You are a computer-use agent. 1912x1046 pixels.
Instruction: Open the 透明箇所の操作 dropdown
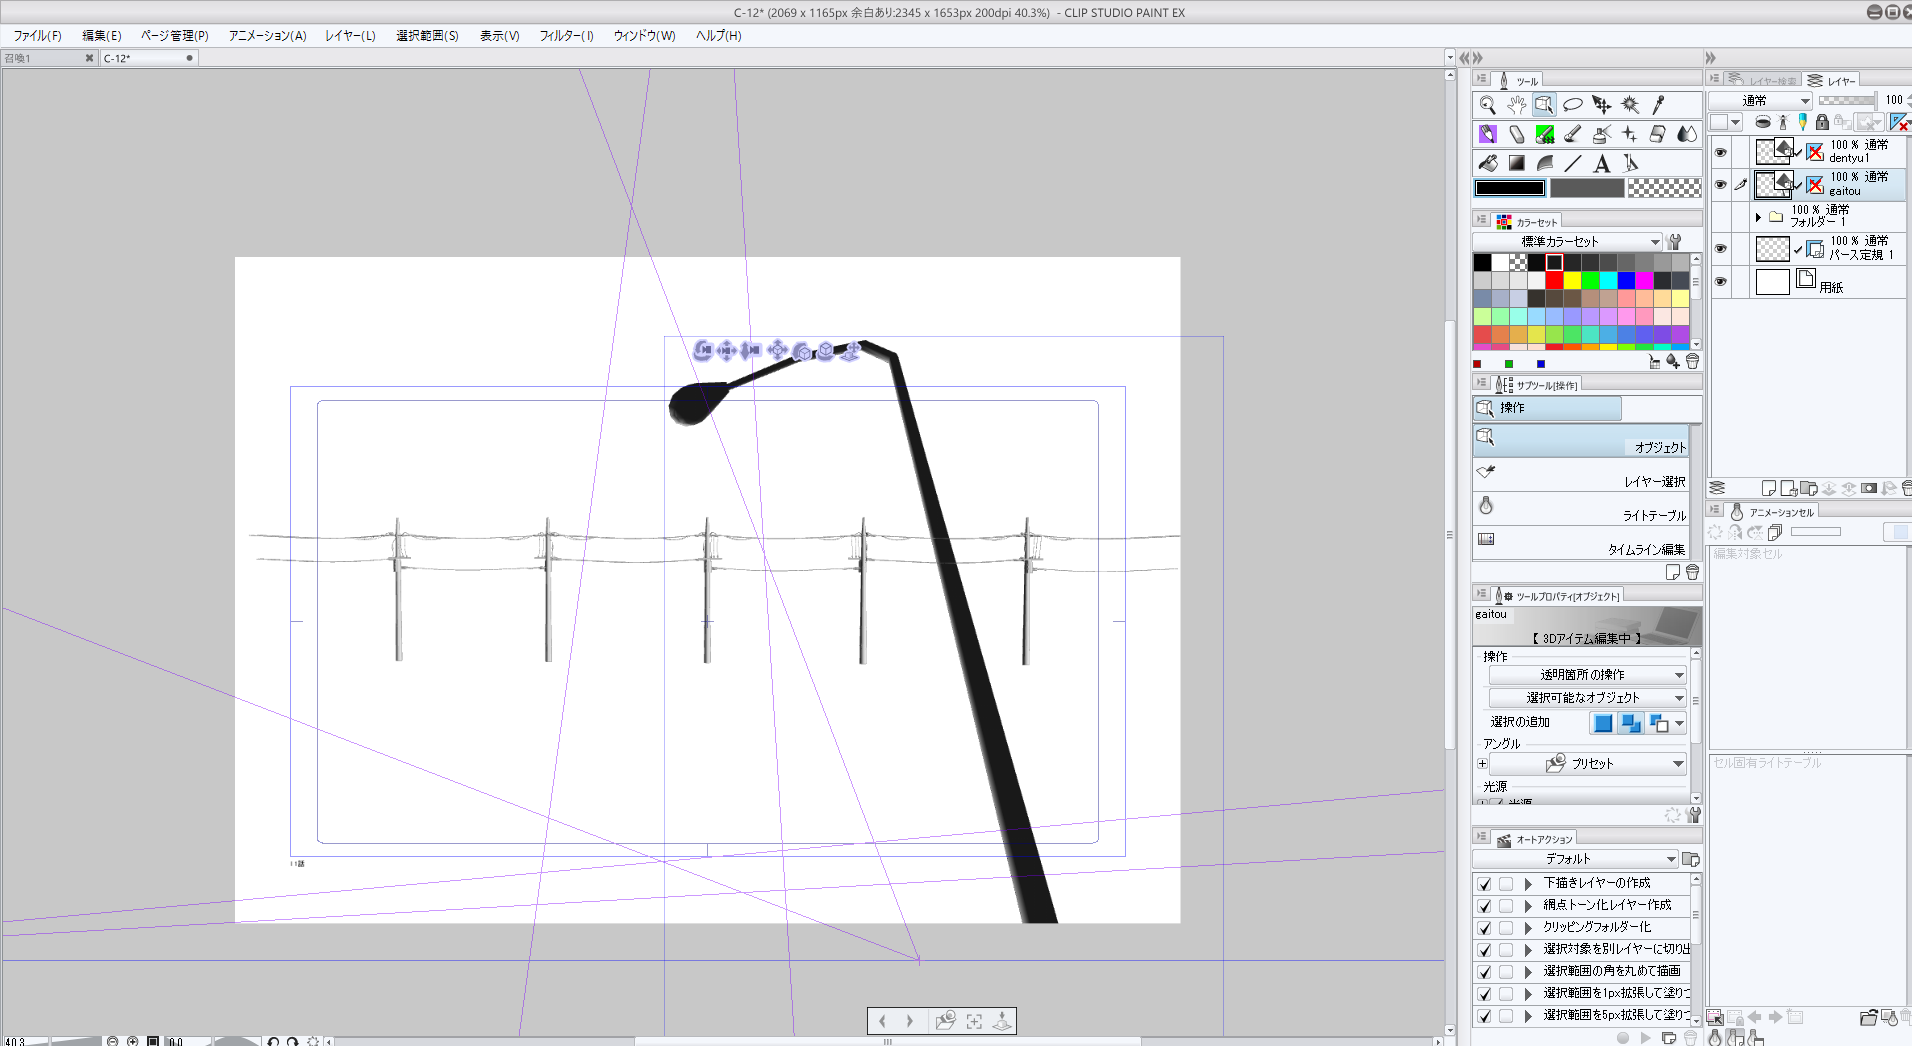(x=1587, y=675)
